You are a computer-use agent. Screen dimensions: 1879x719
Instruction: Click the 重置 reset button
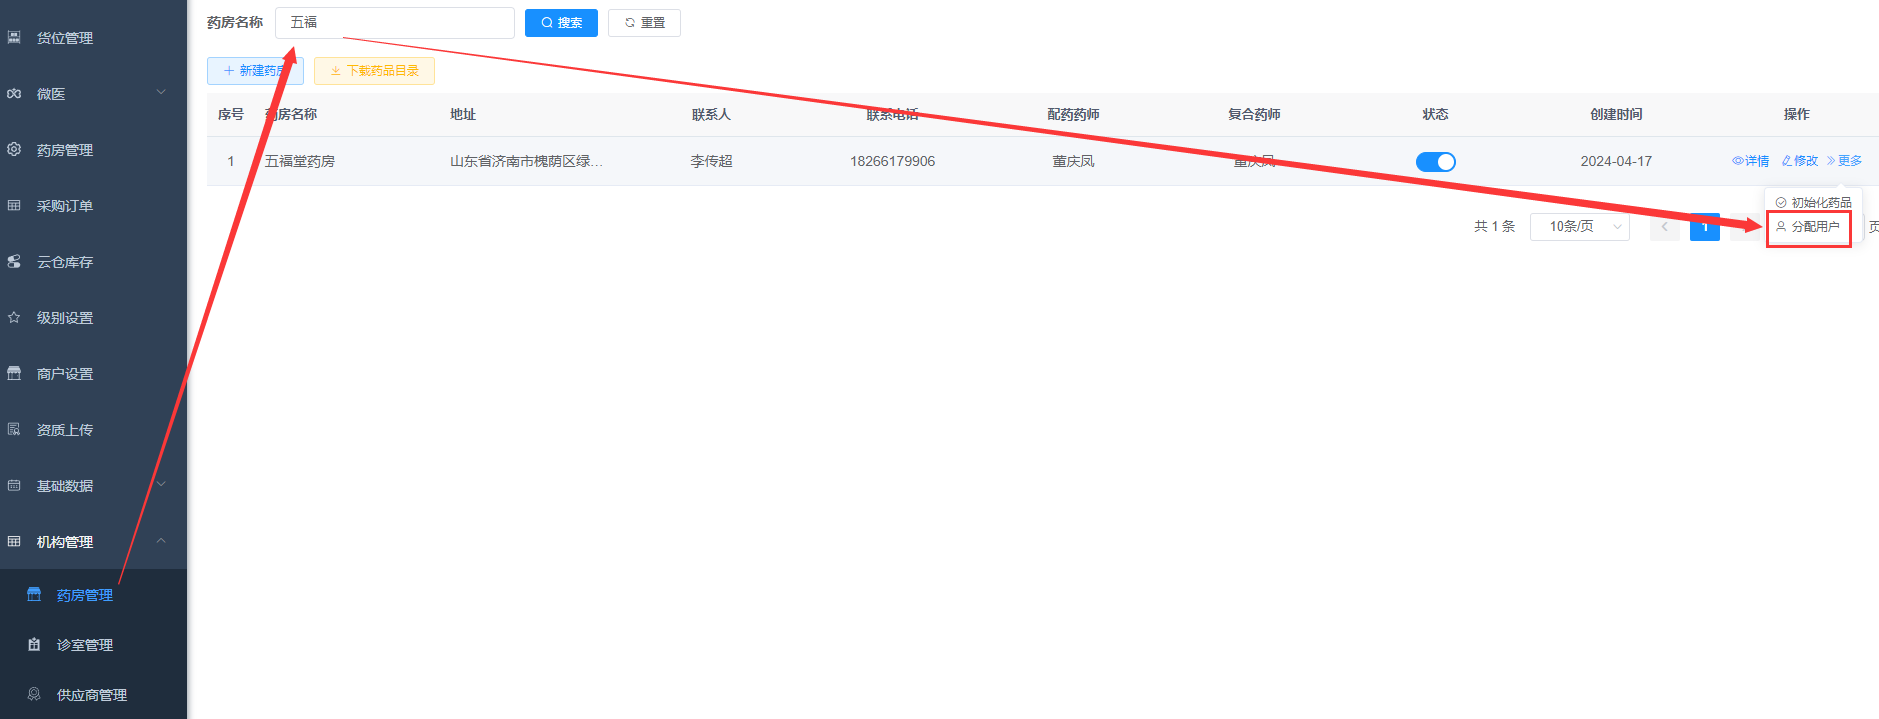coord(644,23)
